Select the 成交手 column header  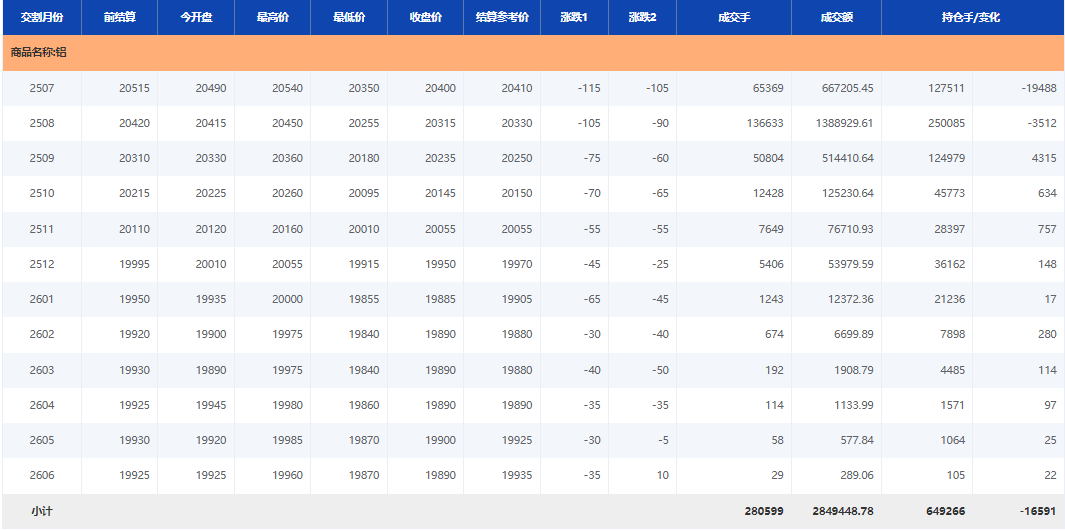(734, 18)
